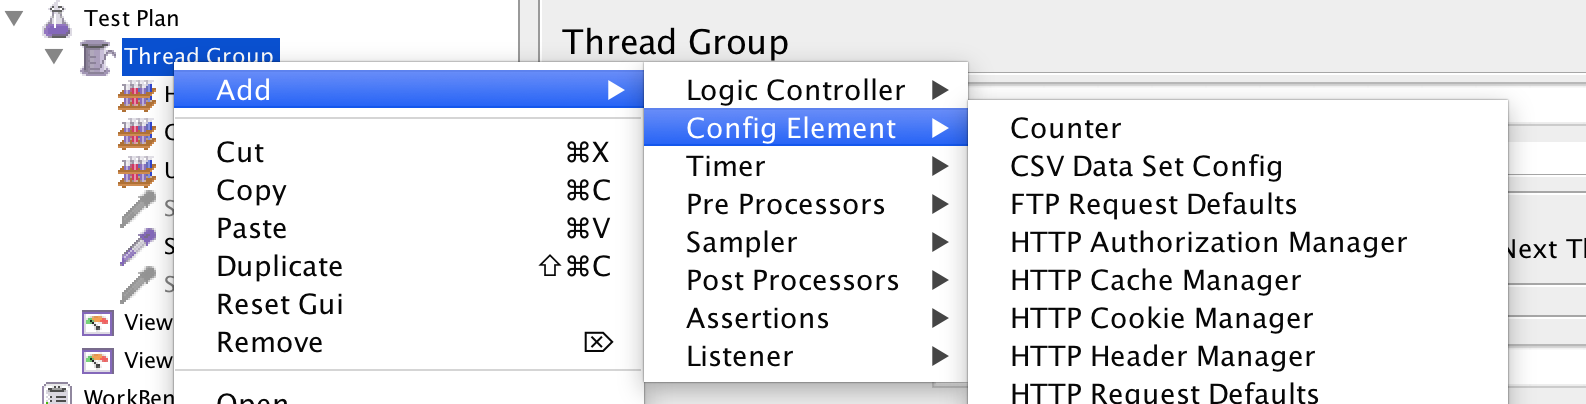Collapse the Thread Group disclosure triangle

click(x=54, y=57)
